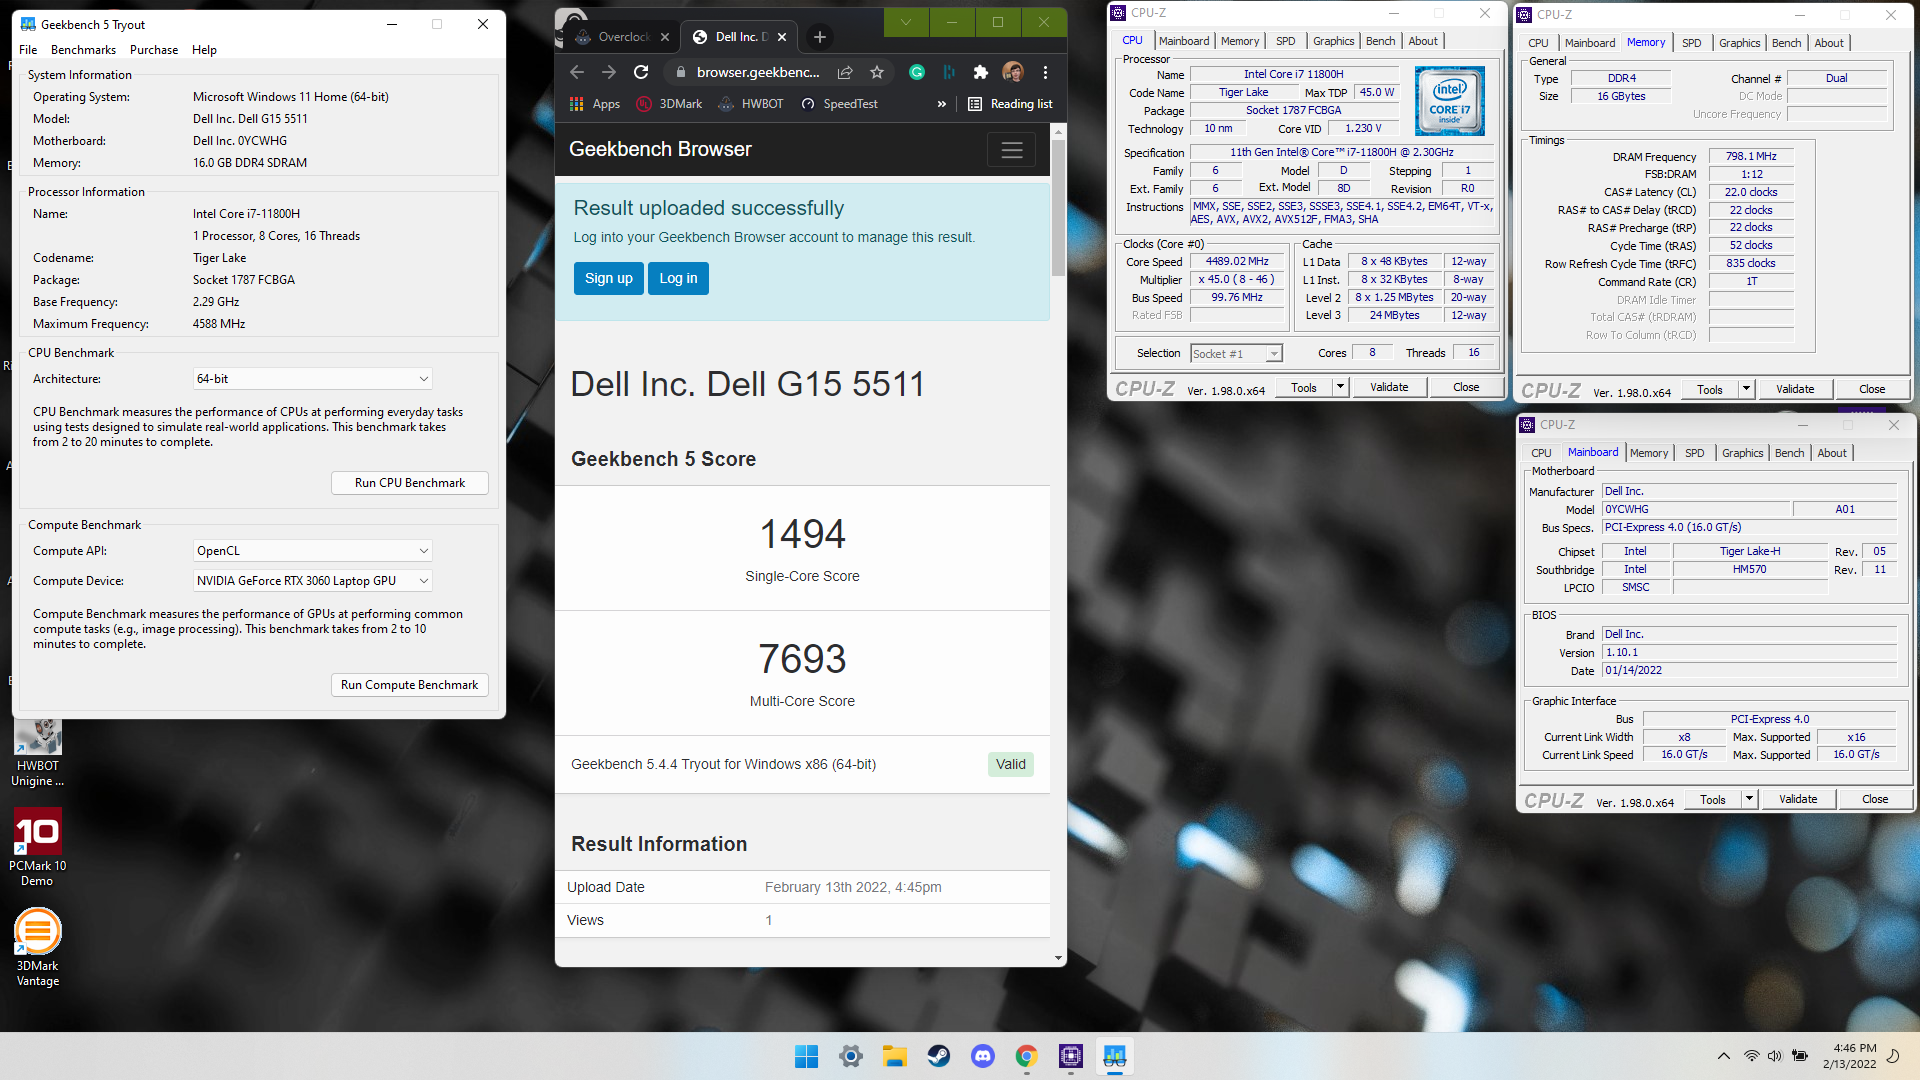This screenshot has height=1080, width=1920.
Task: Click Tools in the CPU-Z CPU window
Action: point(1304,387)
